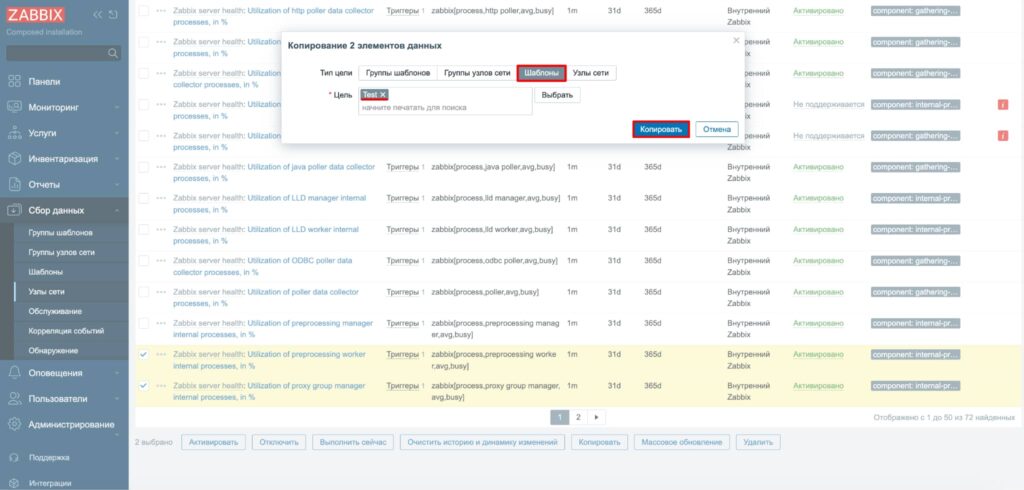1024x490 pixels.
Task: Click the Интеграции icon
Action: pos(14,483)
